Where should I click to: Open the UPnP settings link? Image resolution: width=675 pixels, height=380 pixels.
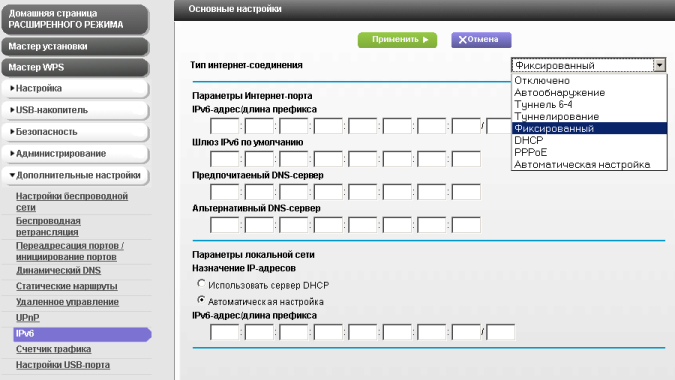tap(28, 318)
